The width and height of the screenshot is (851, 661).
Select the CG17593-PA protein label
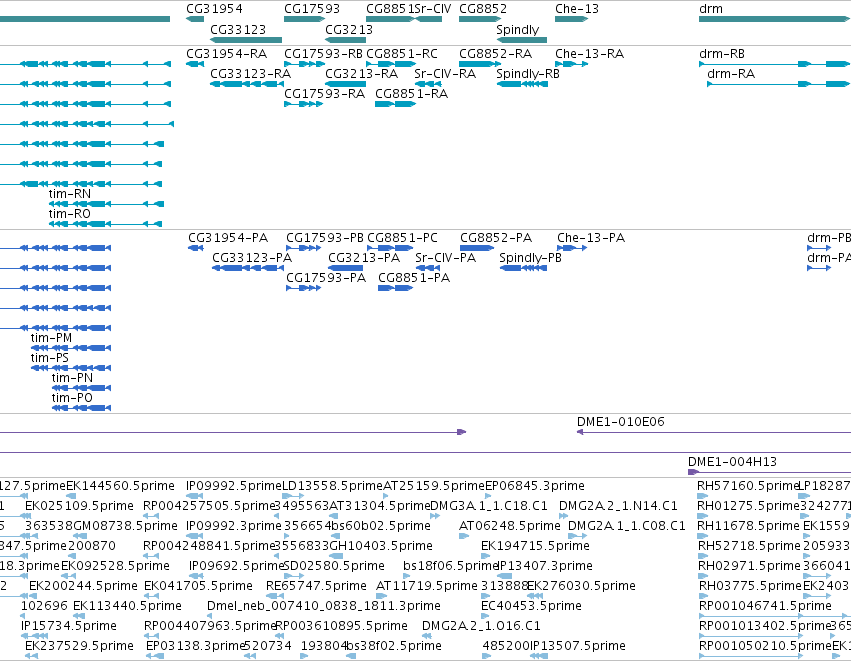click(x=326, y=278)
